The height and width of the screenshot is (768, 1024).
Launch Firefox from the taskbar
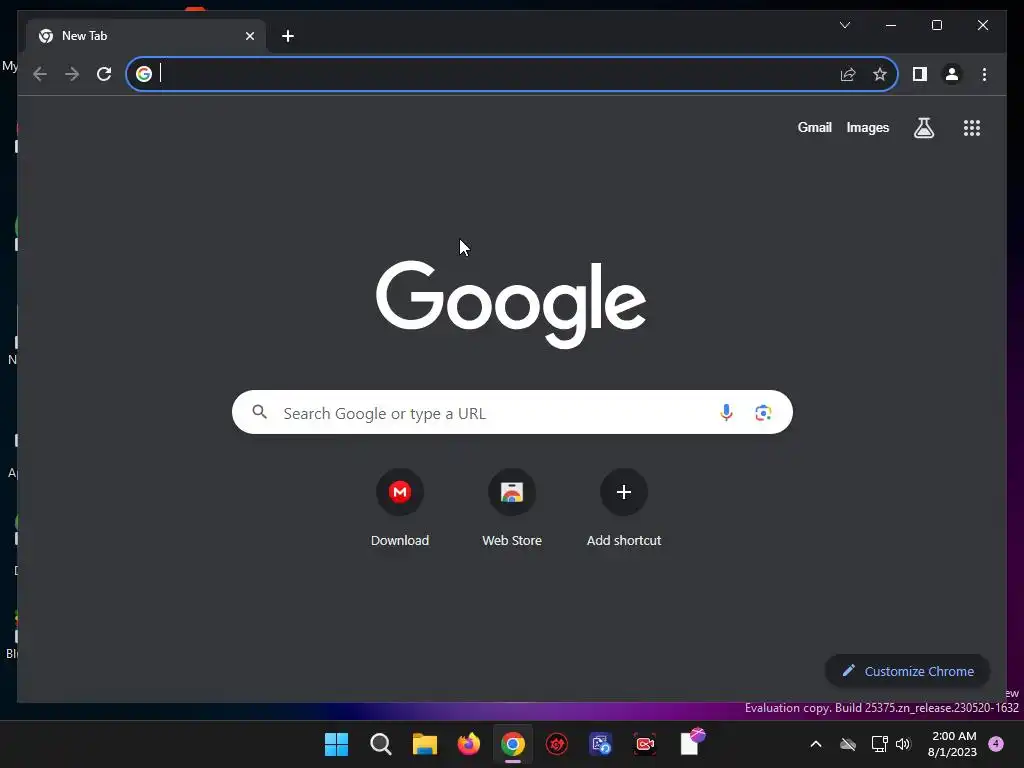(468, 744)
